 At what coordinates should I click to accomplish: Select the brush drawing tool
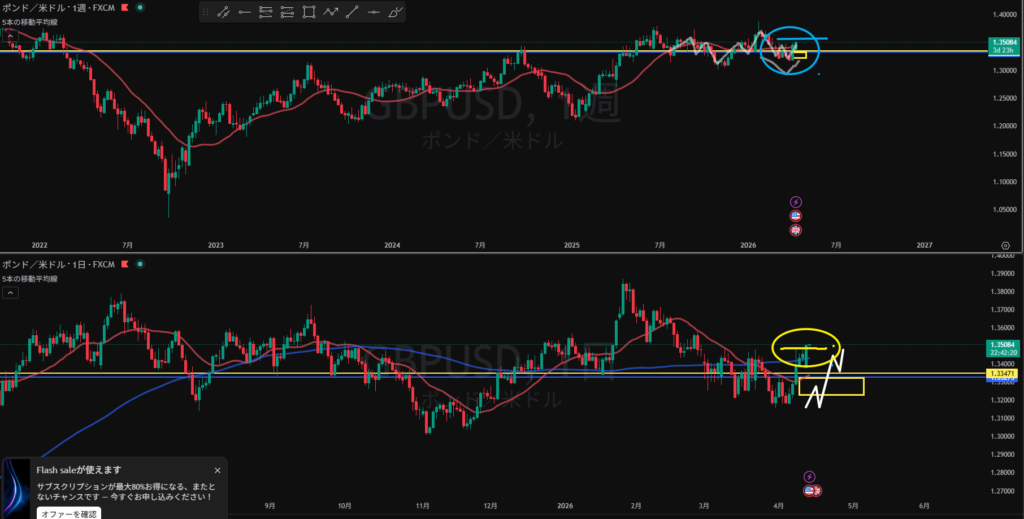pyautogui.click(x=396, y=13)
